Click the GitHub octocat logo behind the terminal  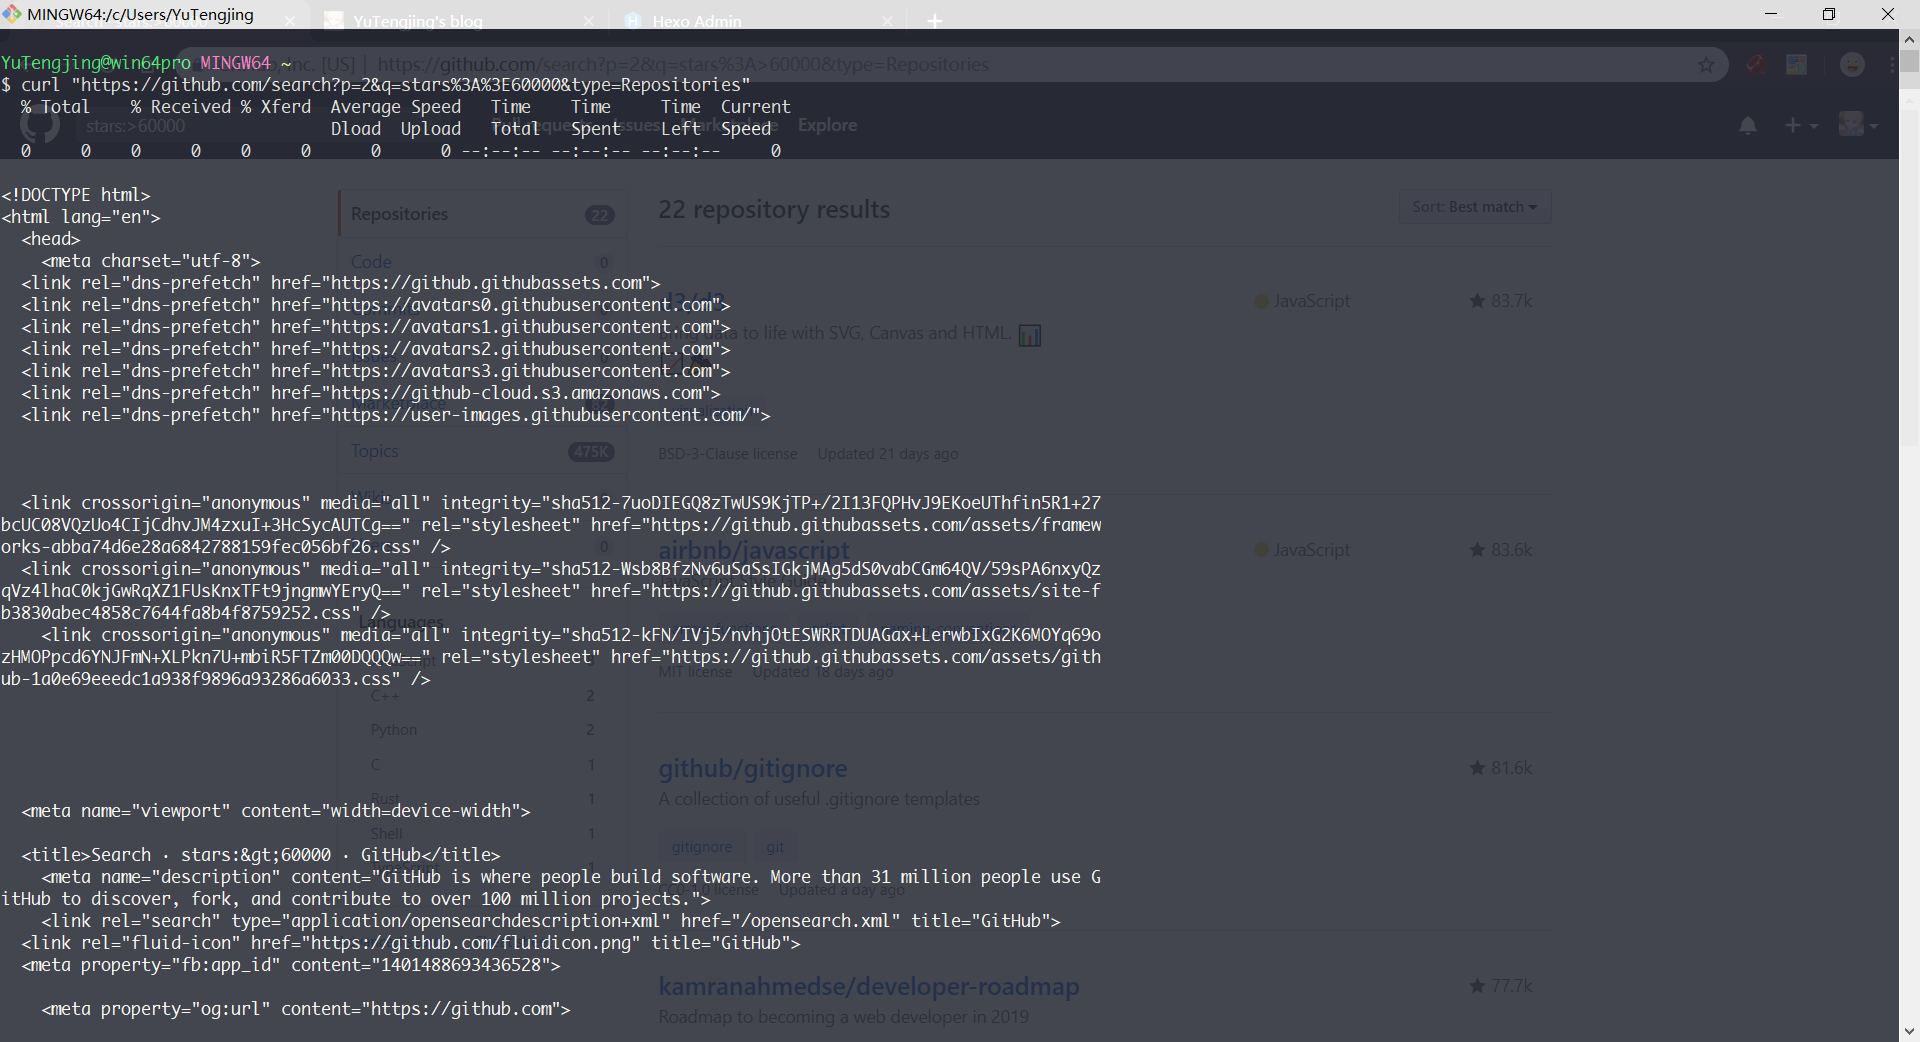40,126
